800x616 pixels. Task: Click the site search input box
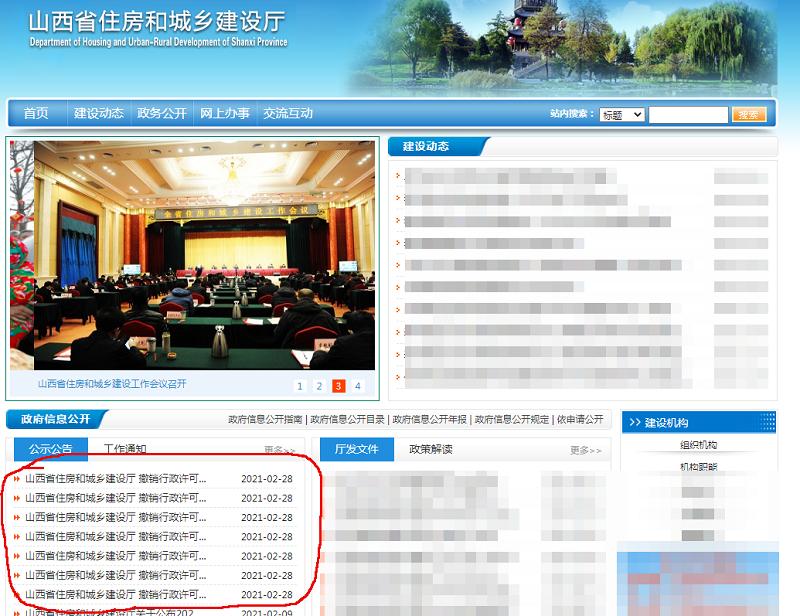[x=687, y=114]
